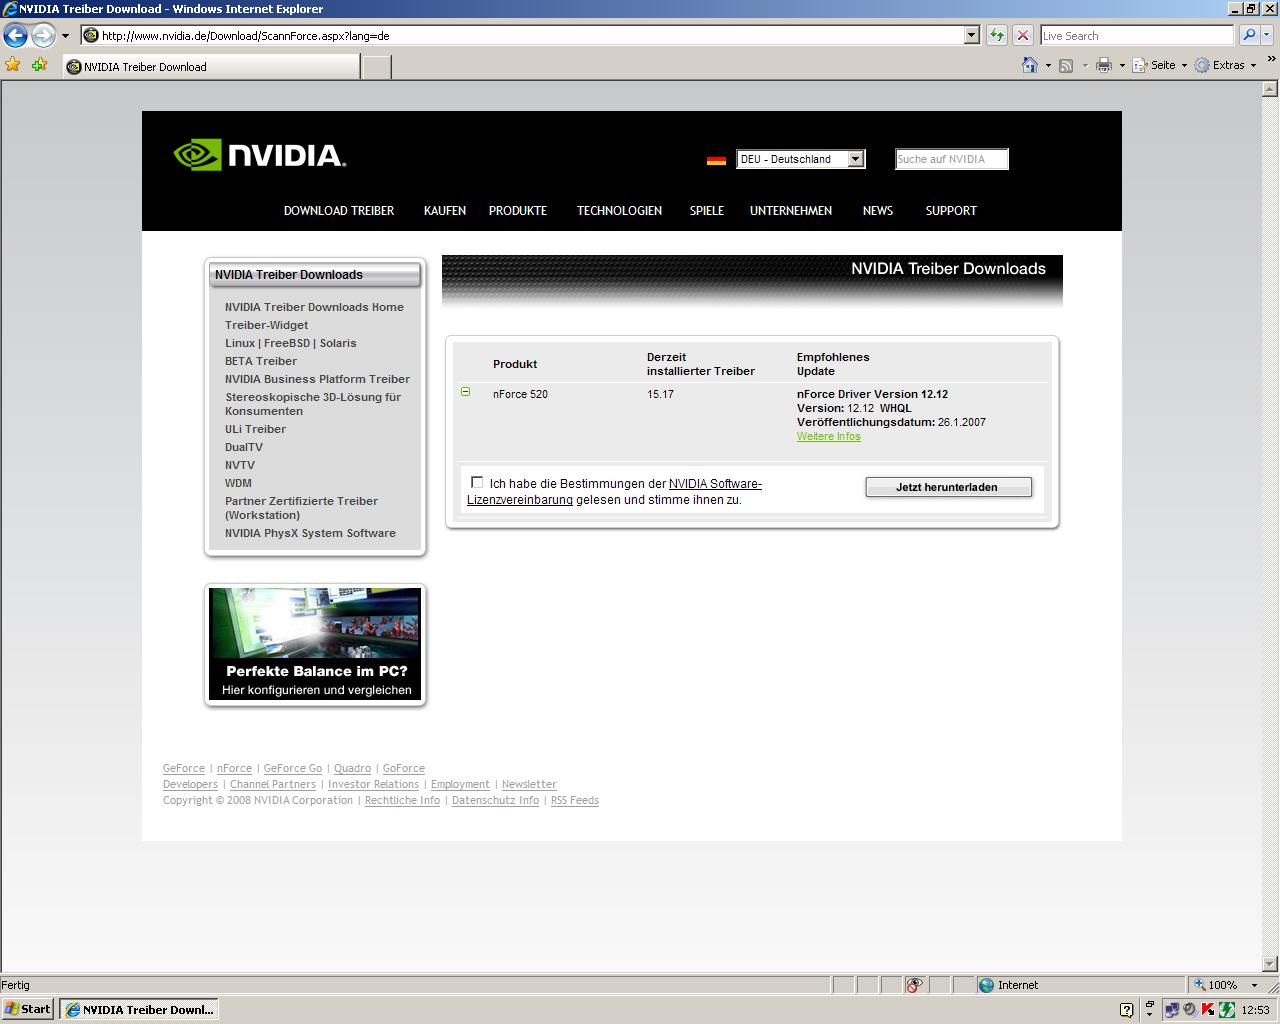The image size is (1280, 1024).
Task: Go to the Home page icon
Action: coord(1029,65)
